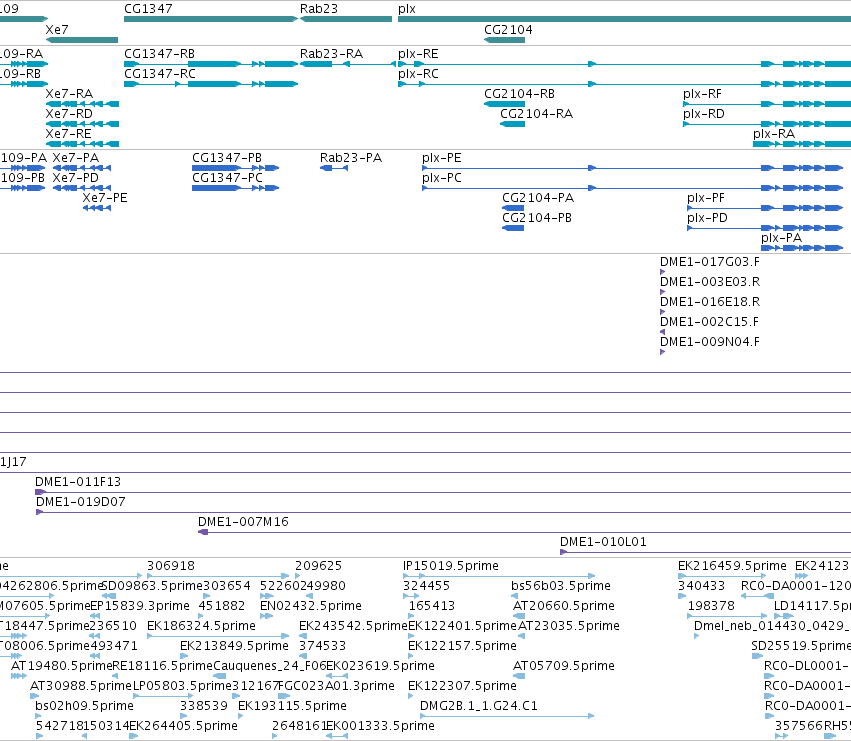This screenshot has width=851, height=741.
Task: Click EST AT20660.5prime
Action: (x=519, y=616)
